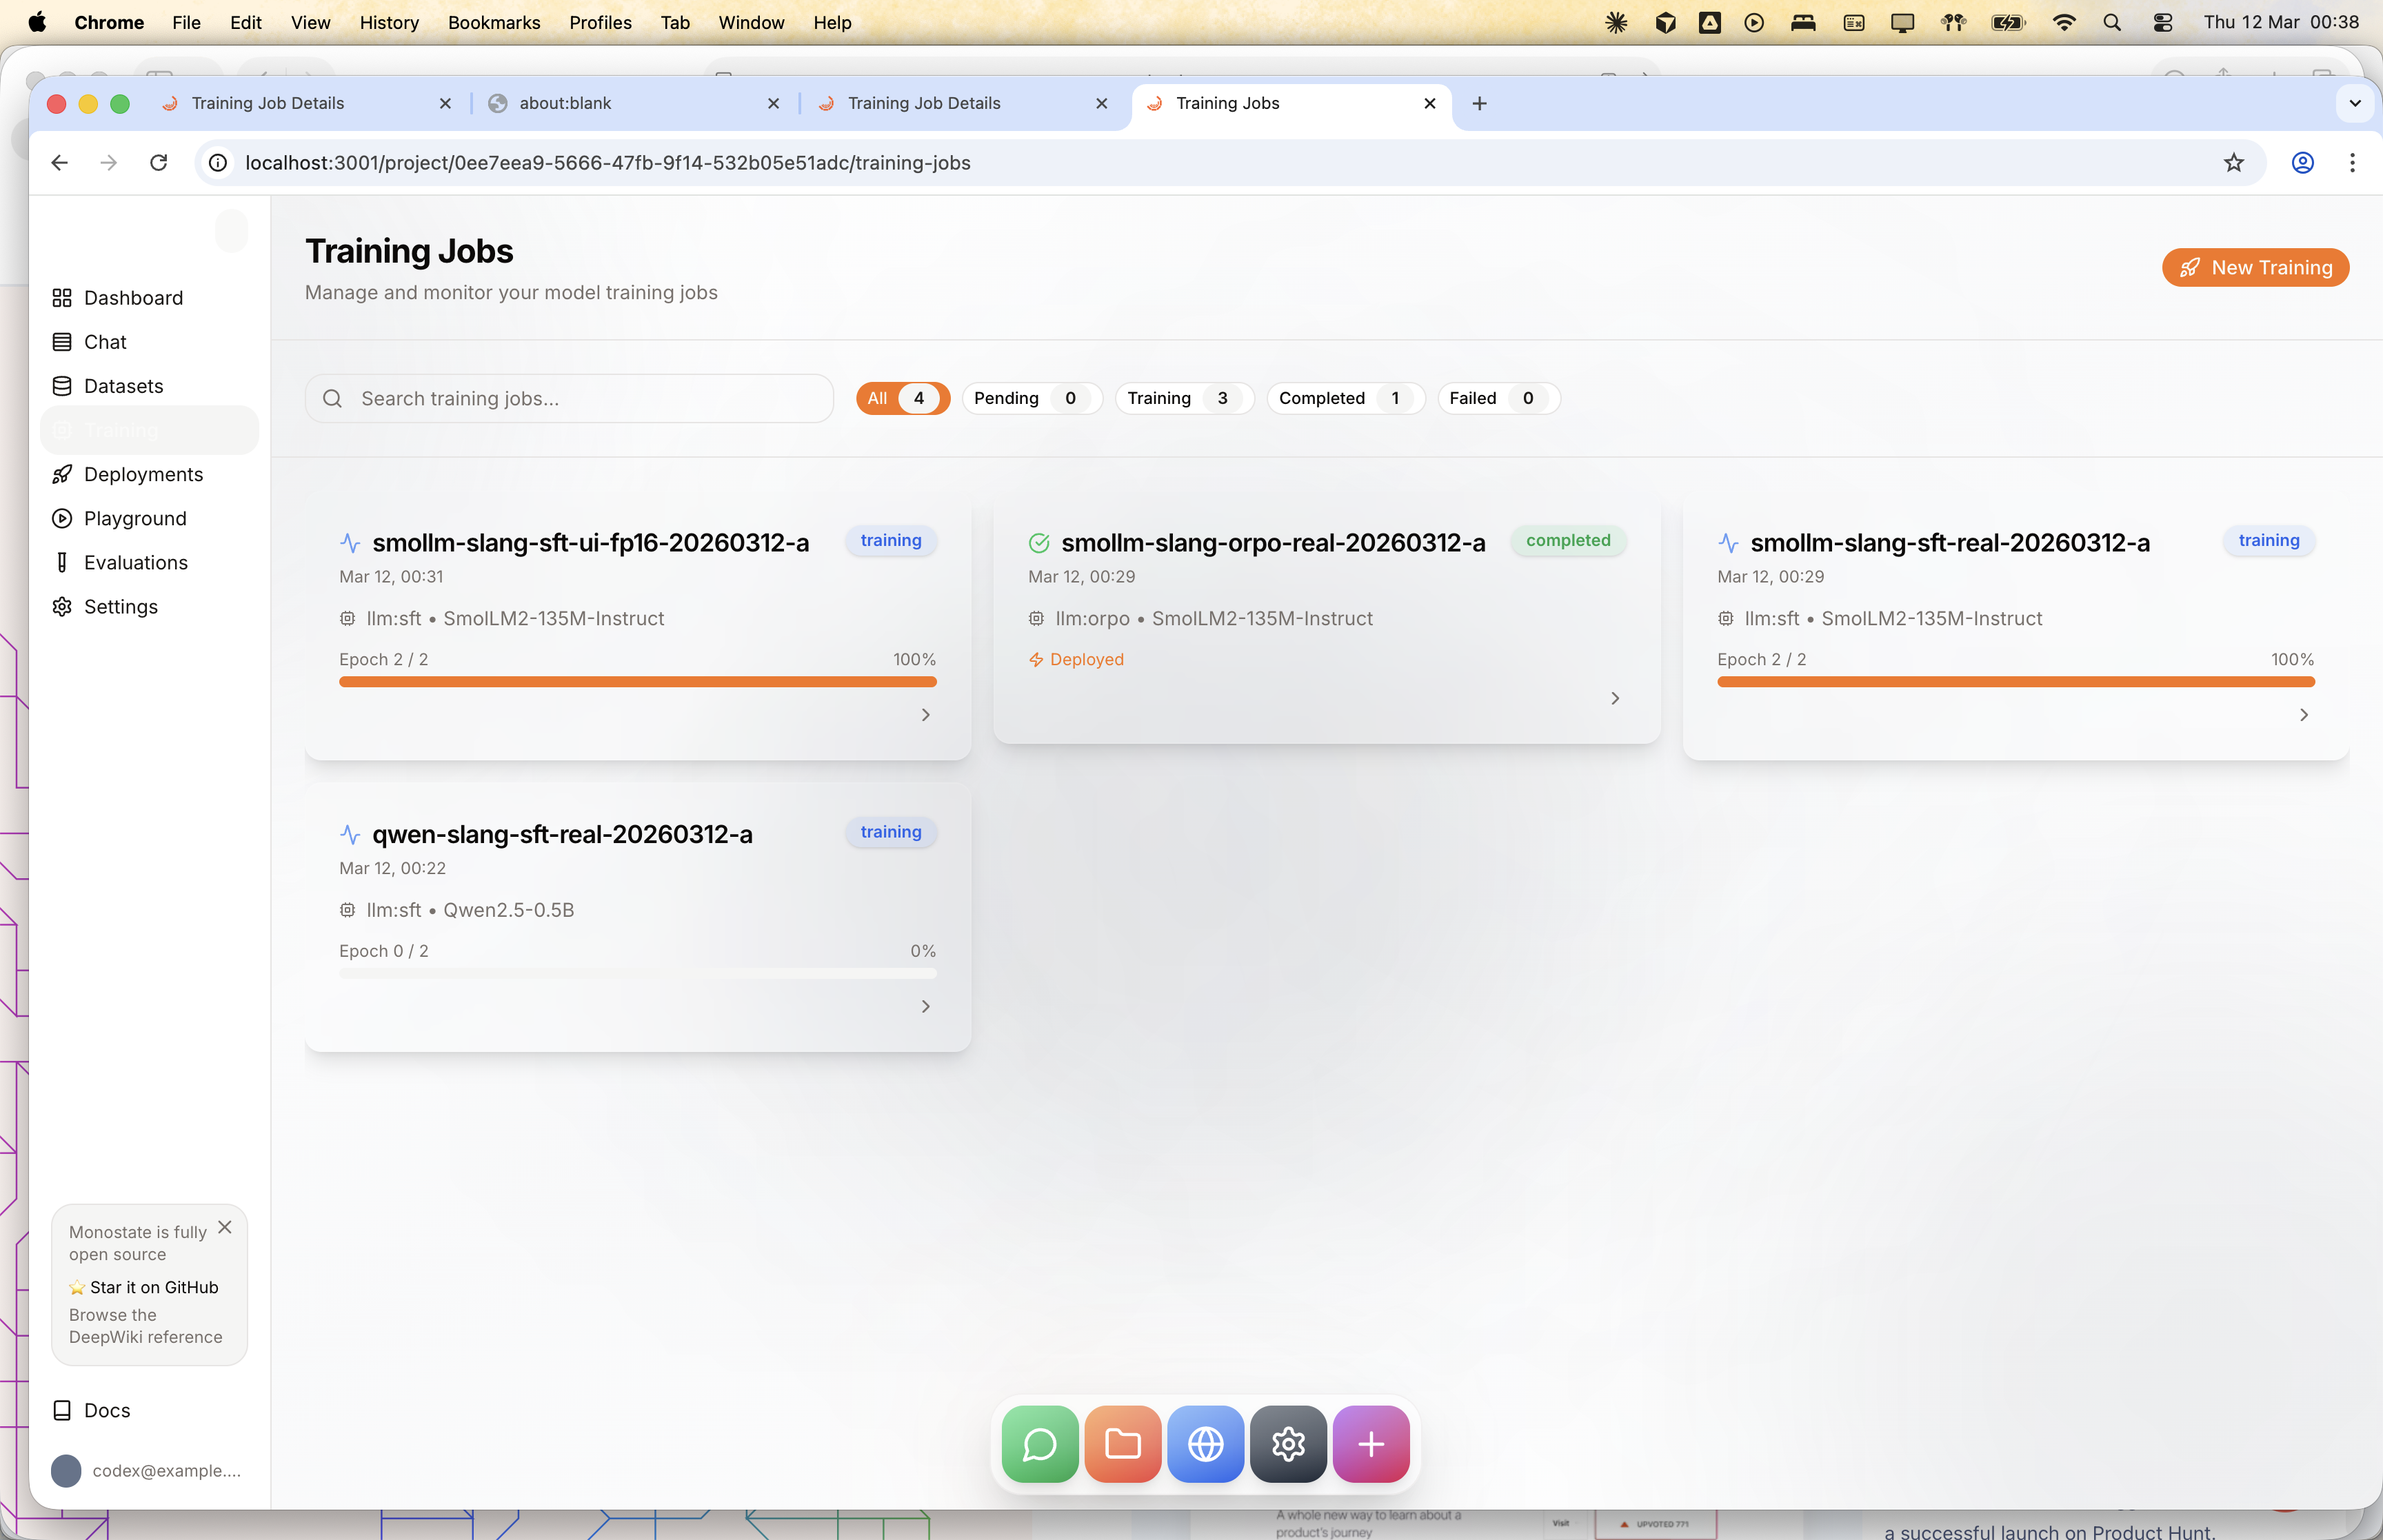Click the New Training button
This screenshot has width=2383, height=1540.
[x=2255, y=267]
